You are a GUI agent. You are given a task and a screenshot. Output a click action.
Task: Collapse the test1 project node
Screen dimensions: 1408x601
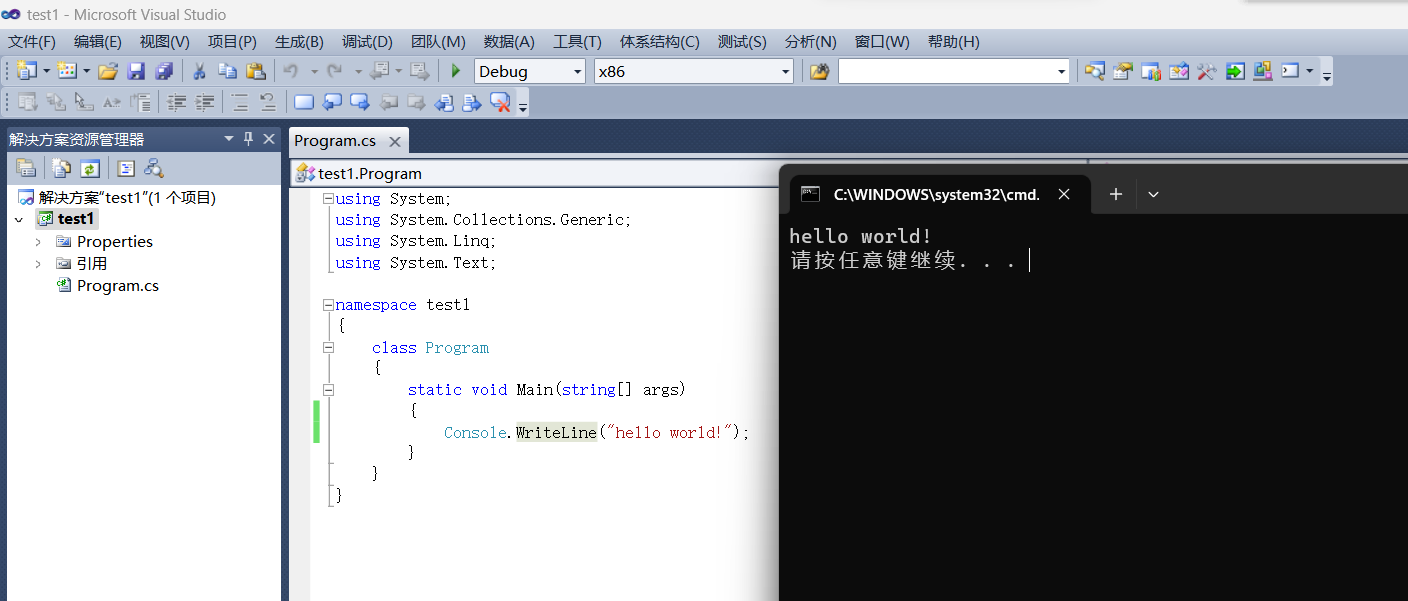[x=18, y=219]
